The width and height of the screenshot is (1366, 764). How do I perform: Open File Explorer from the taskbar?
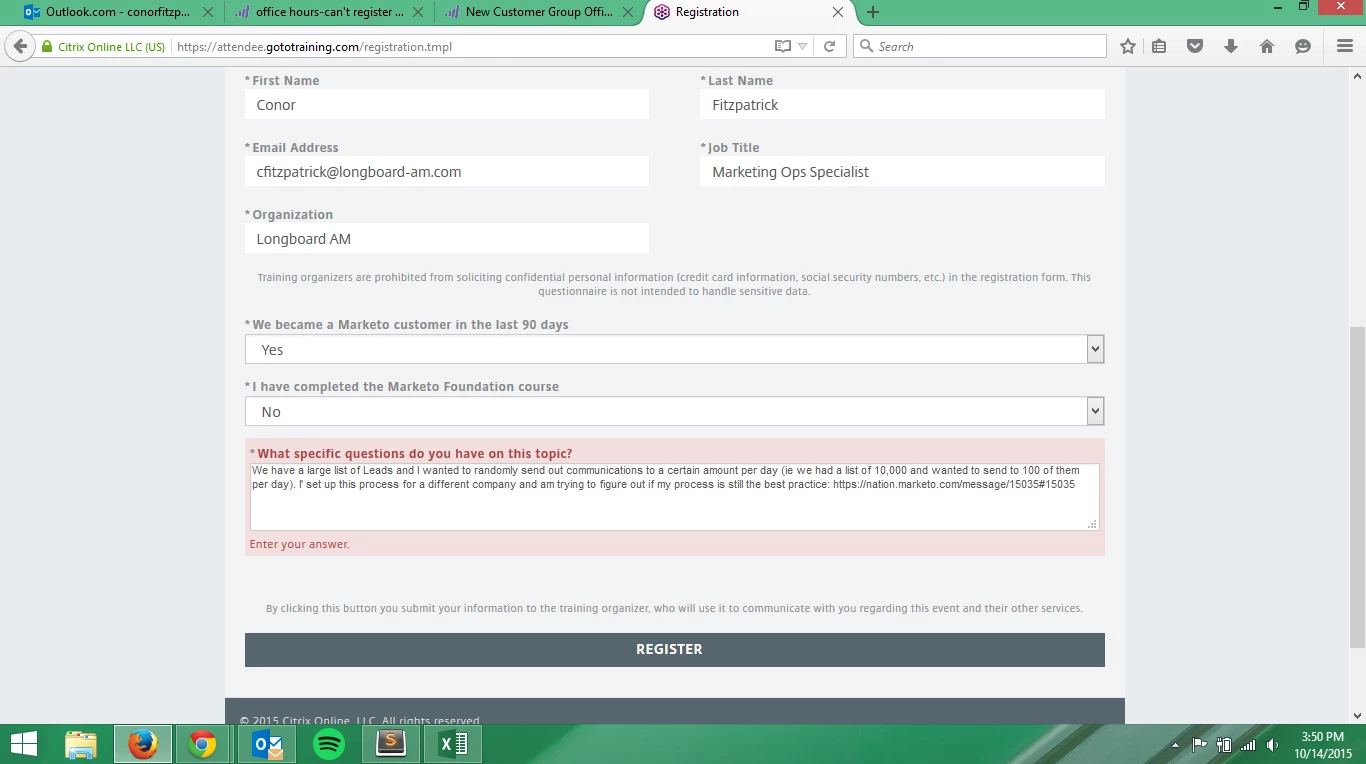pyautogui.click(x=81, y=744)
